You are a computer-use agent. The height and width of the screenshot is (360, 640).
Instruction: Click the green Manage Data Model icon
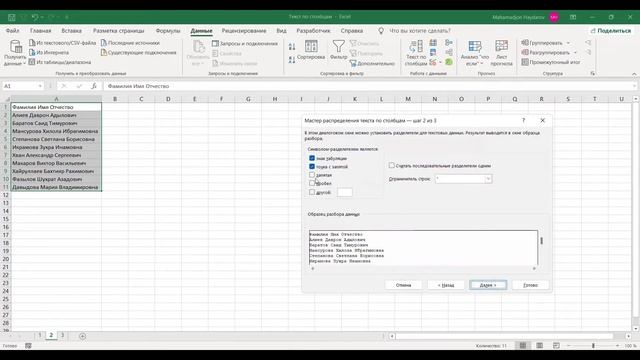(449, 62)
